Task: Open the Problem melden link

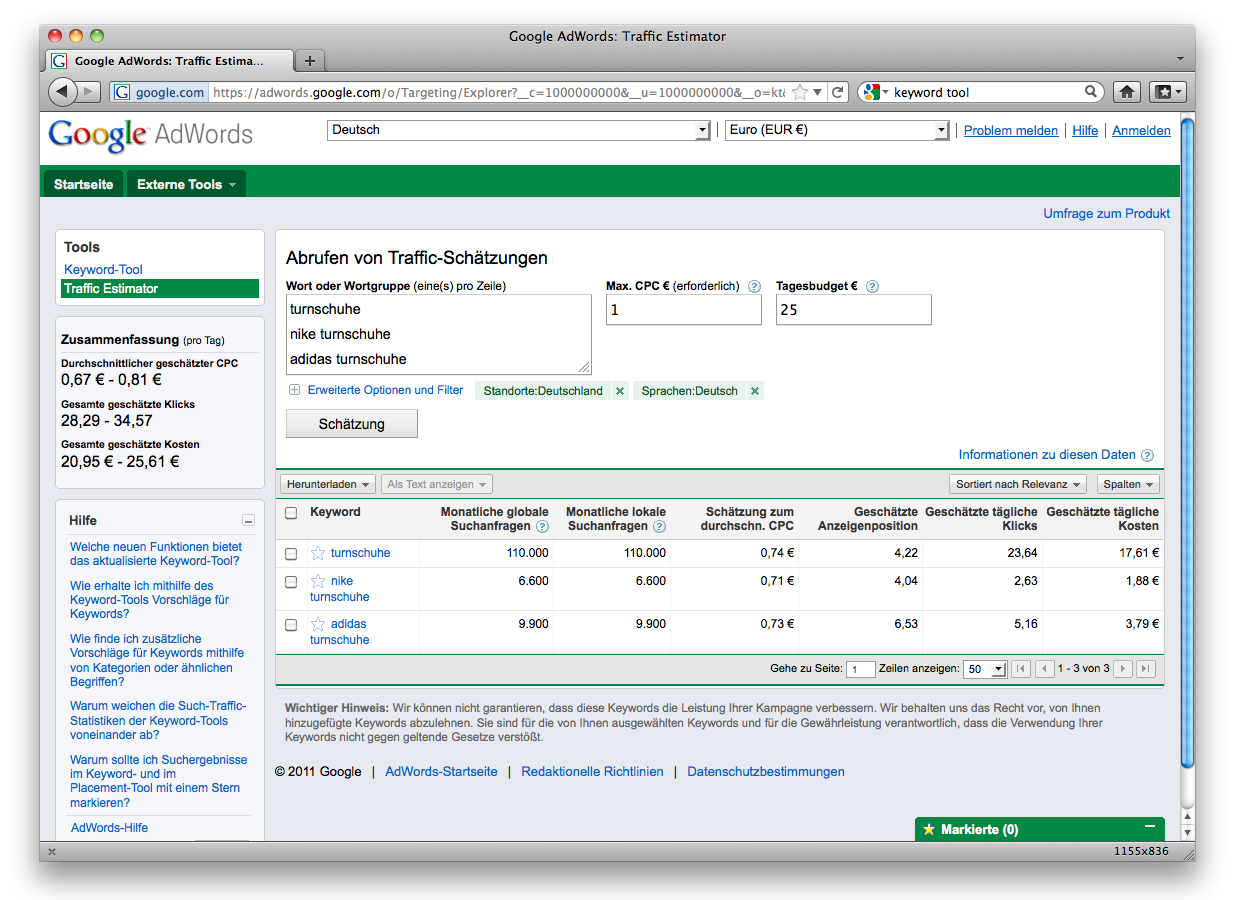Action: pos(1011,131)
